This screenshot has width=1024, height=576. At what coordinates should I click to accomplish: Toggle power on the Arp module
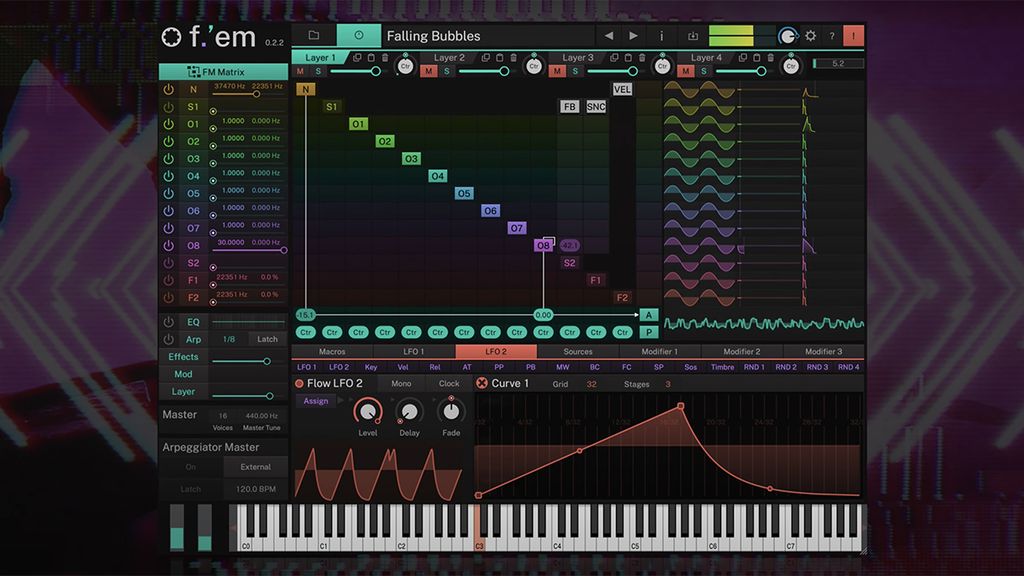(x=167, y=339)
